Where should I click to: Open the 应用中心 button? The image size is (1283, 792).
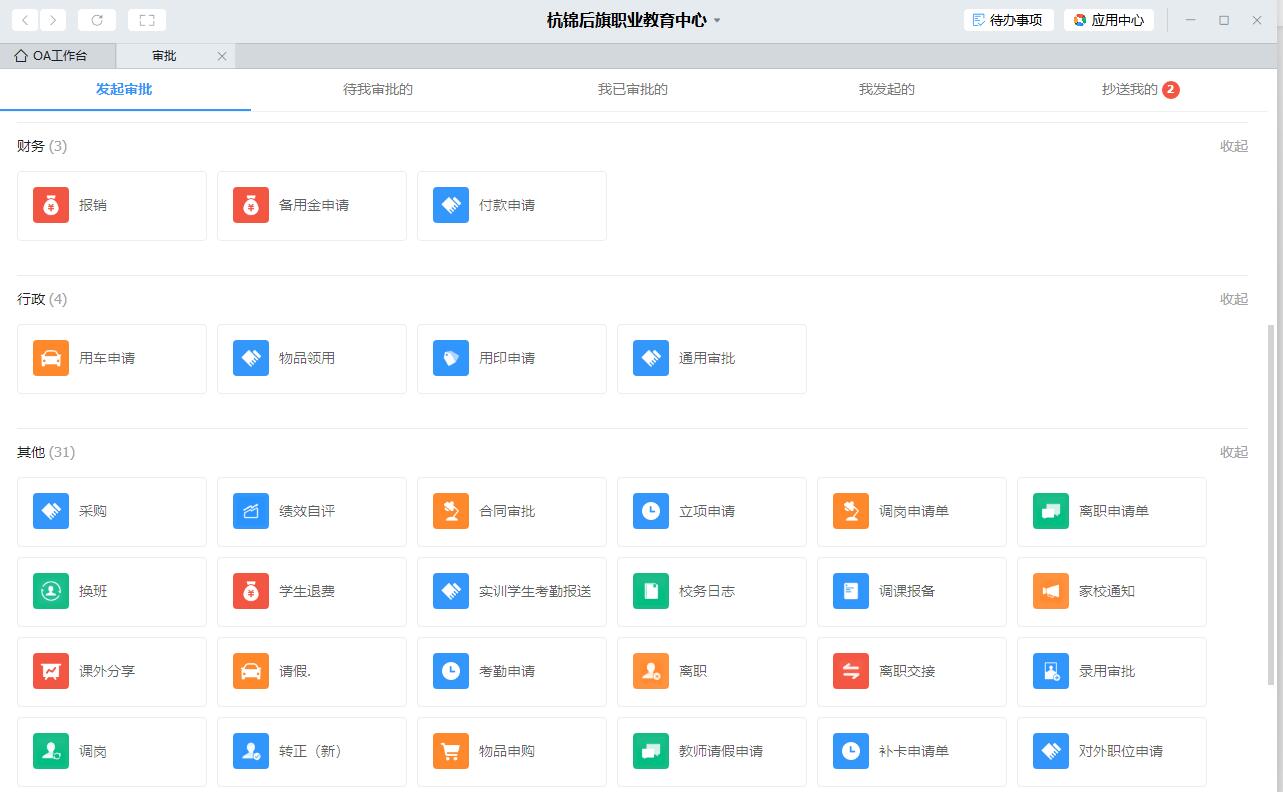[x=1109, y=20]
